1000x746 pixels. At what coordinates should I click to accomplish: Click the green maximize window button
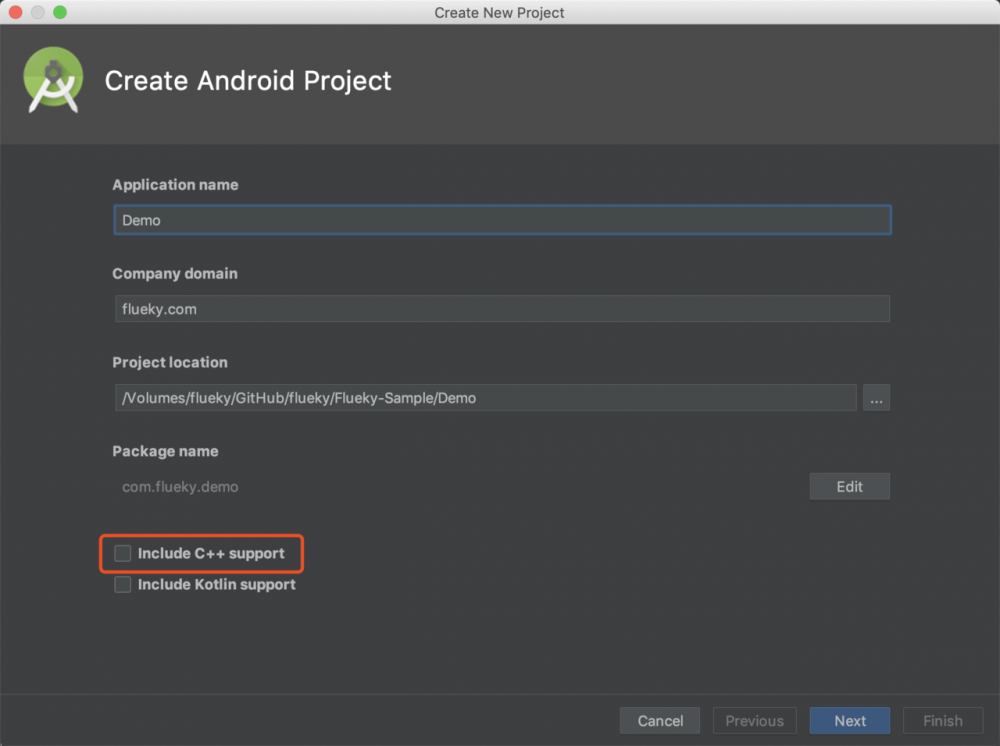point(60,12)
